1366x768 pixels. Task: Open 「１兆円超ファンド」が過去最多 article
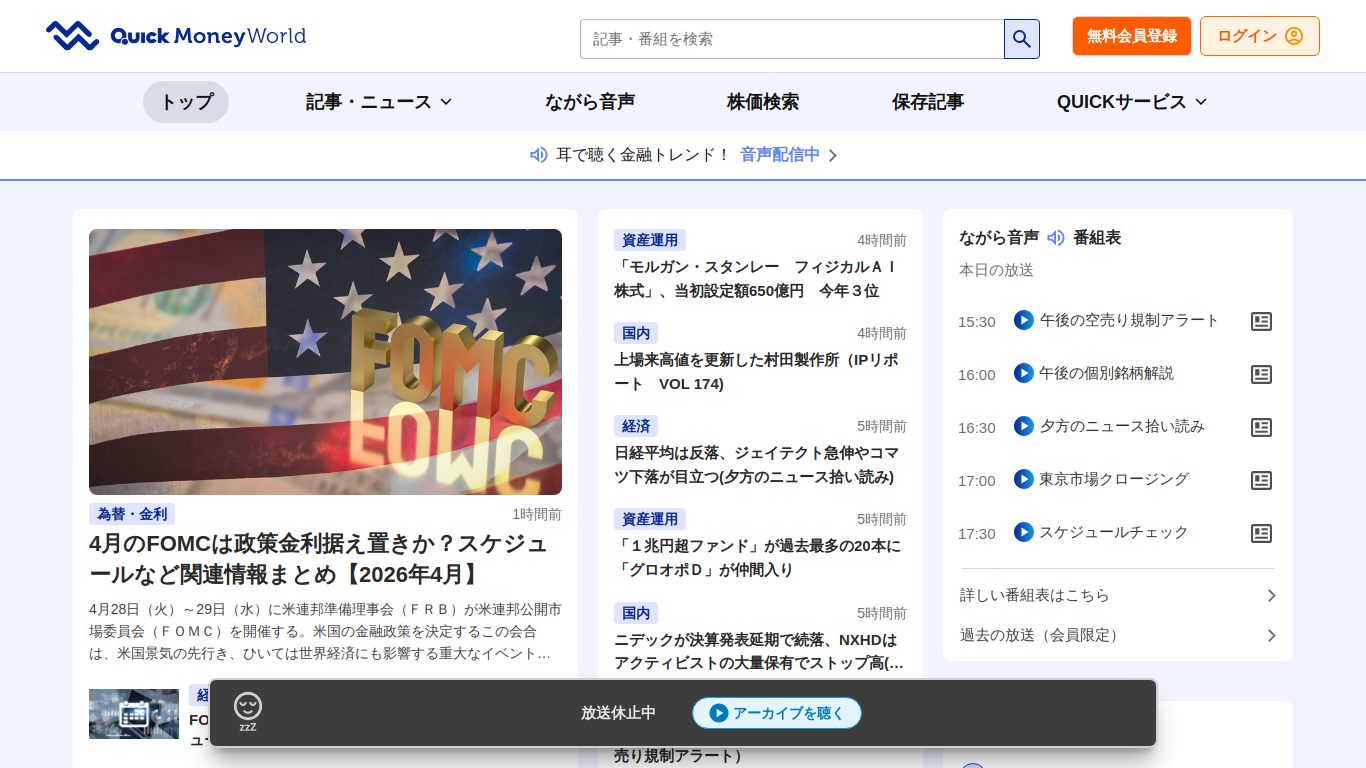[760, 558]
